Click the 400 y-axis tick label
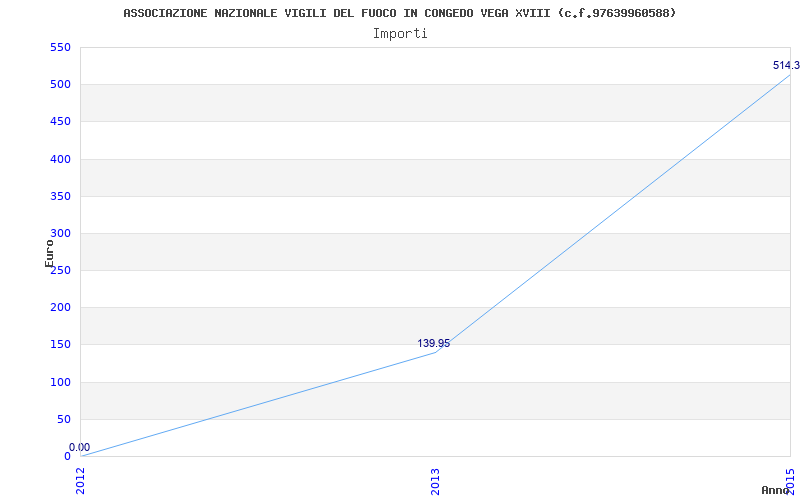This screenshot has width=800, height=500. (60, 159)
